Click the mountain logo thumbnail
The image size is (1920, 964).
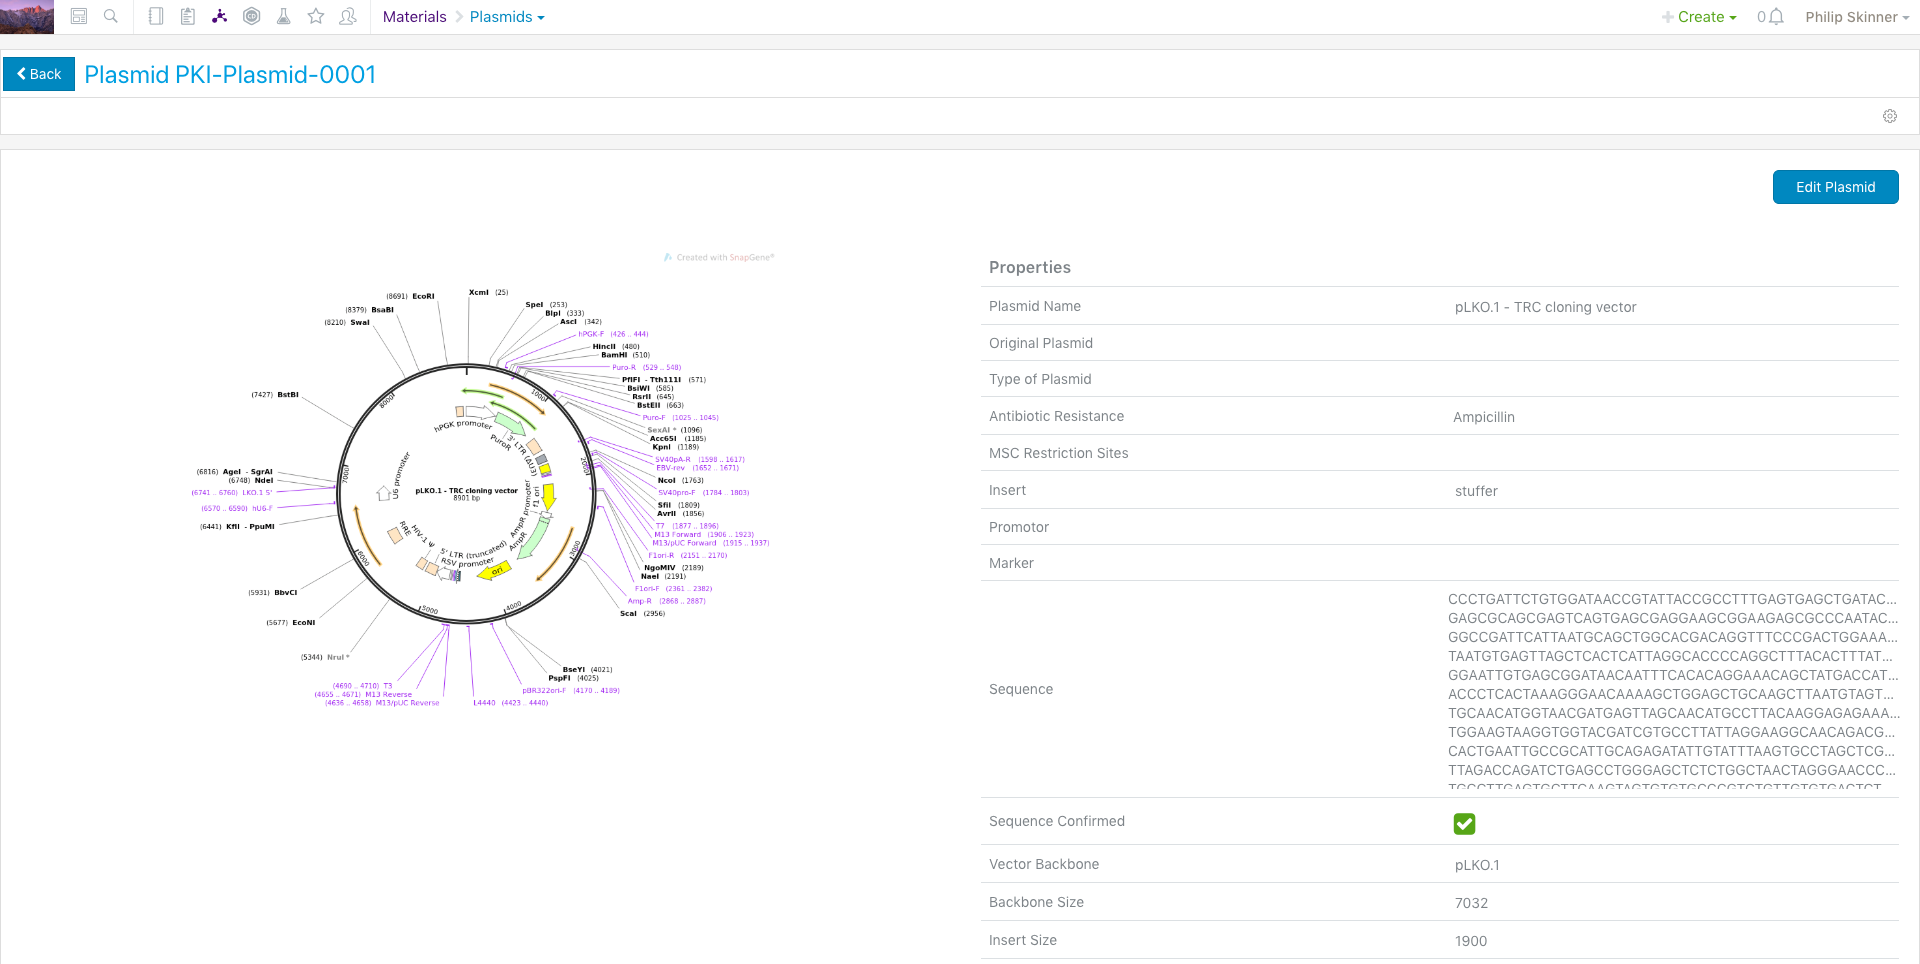coord(27,17)
